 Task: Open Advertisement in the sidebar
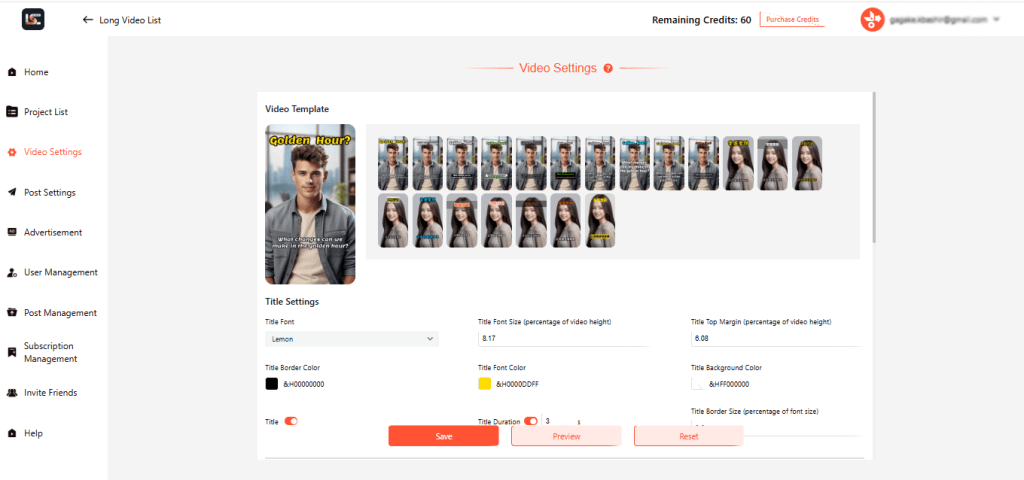53,232
